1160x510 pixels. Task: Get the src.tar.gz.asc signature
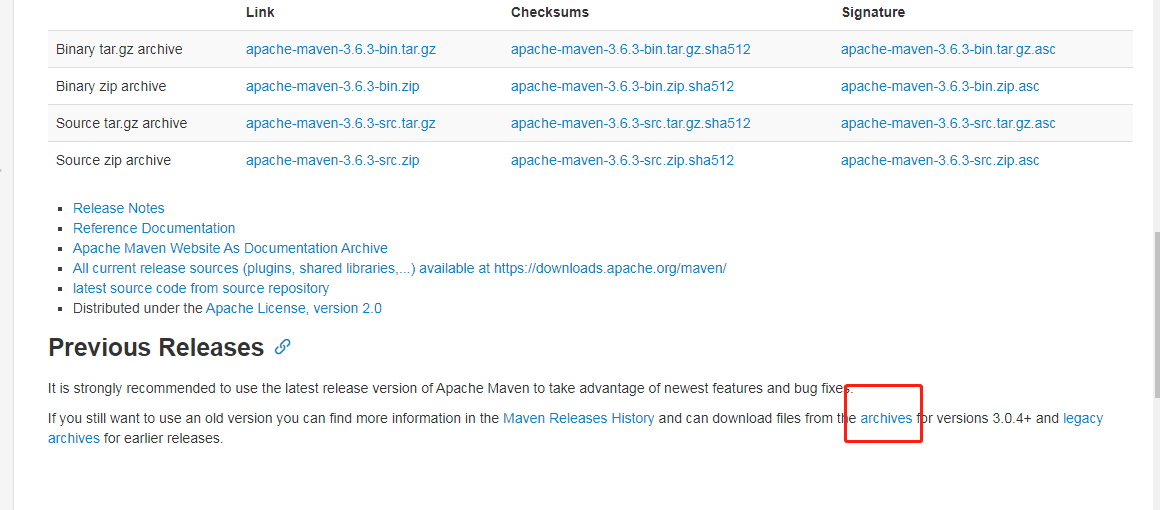[x=948, y=123]
